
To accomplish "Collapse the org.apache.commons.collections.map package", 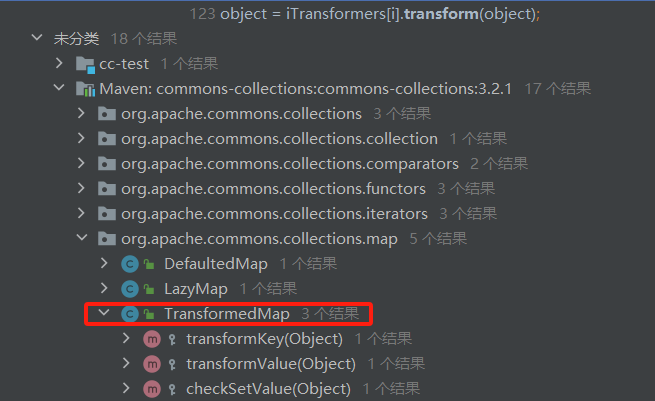I will click(x=82, y=238).
